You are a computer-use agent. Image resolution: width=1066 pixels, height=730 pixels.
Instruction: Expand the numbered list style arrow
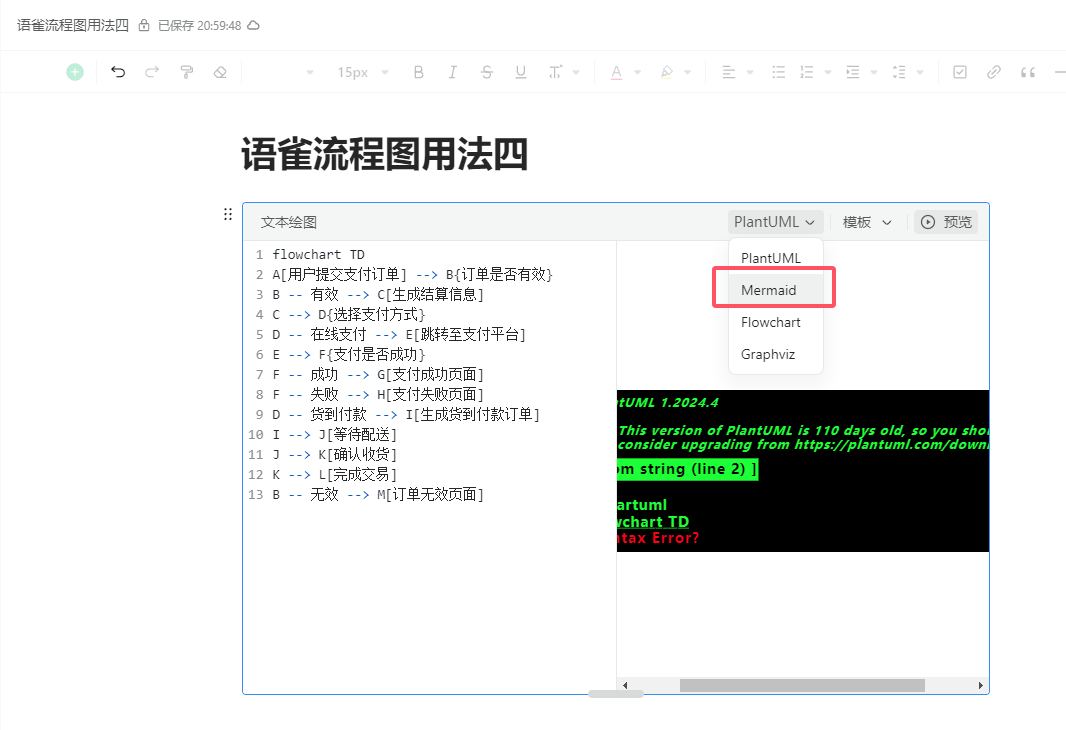coord(828,72)
